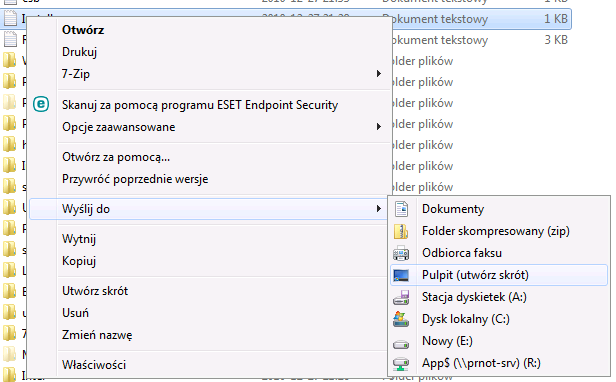This screenshot has height=382, width=616.
Task: Click the ESET Endpoint Security icon
Action: point(41,105)
